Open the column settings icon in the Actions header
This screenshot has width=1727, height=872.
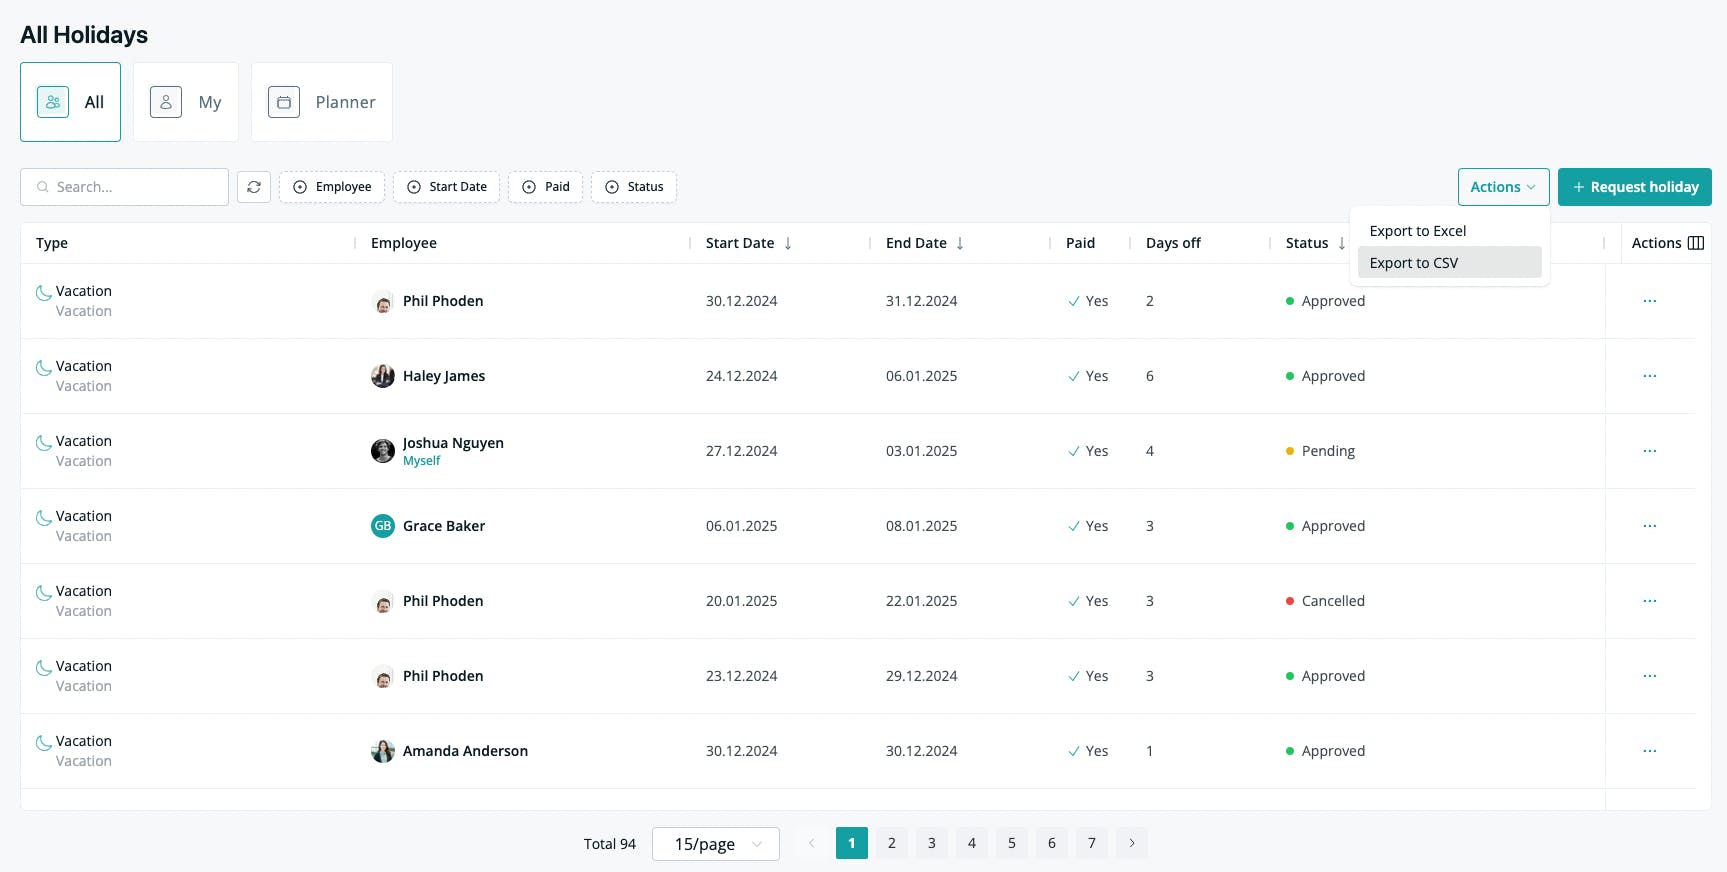point(1696,243)
